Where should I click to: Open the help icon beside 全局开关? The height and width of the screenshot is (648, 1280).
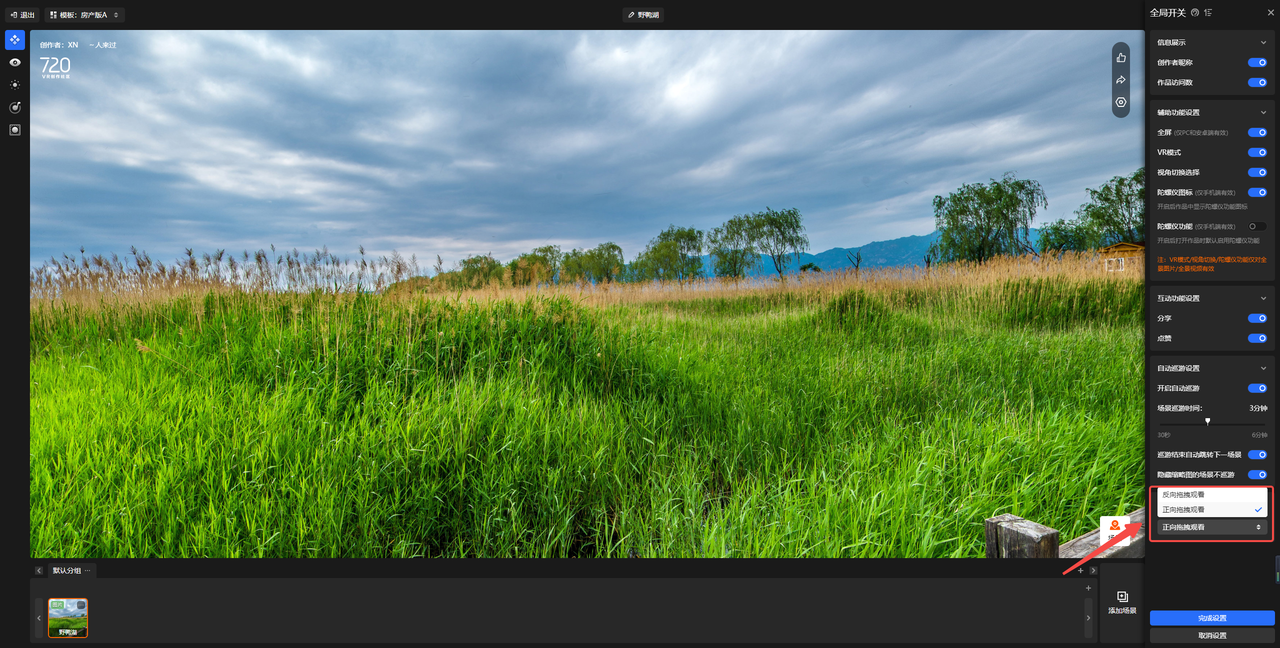coord(1195,13)
